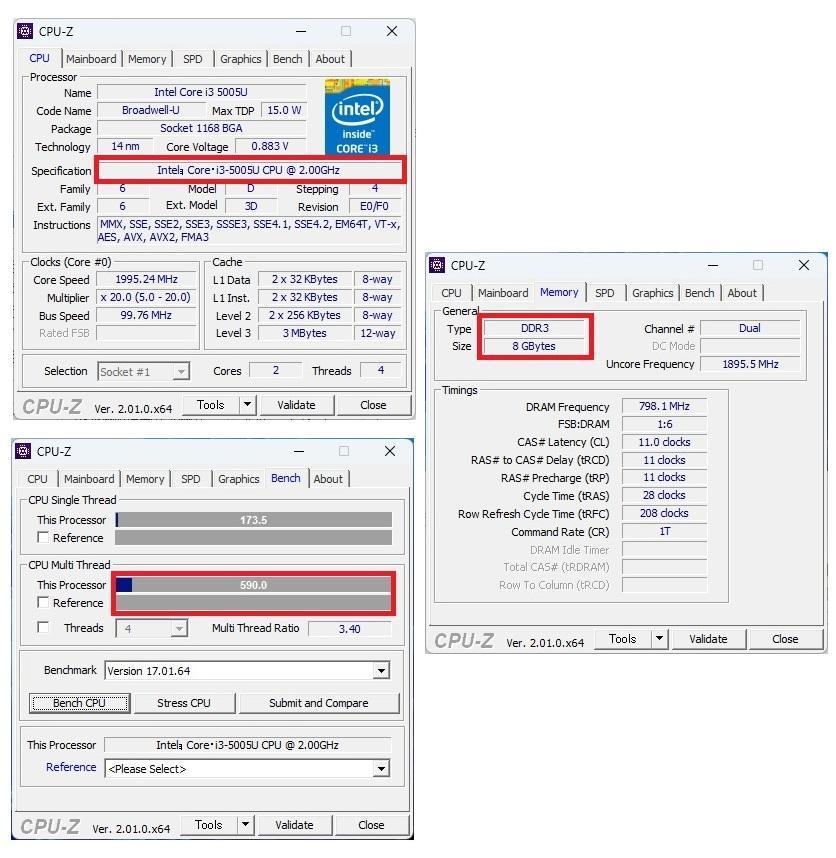Viewport: 836px width, 858px height.
Task: Click Validate in the CPU window
Action: (x=296, y=405)
